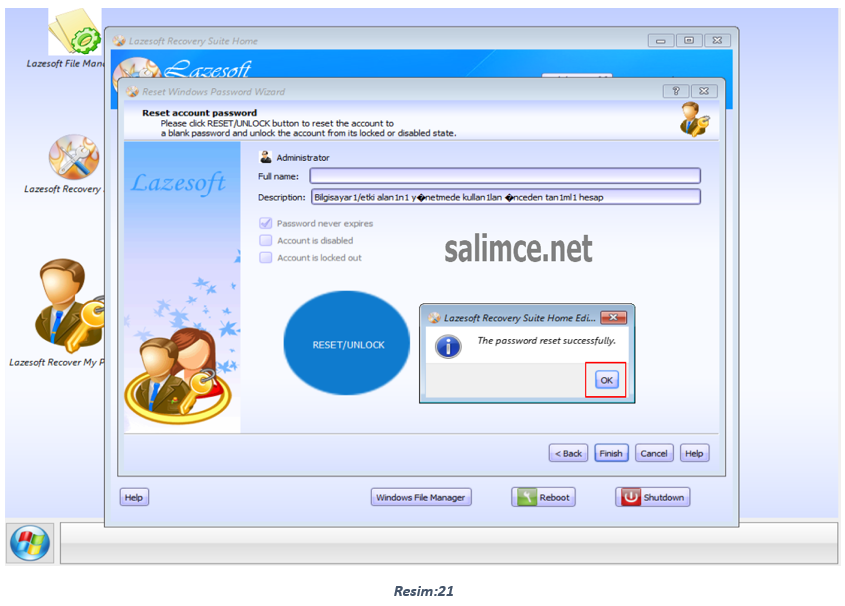Click the Finish button in wizard
This screenshot has height=606, width=845.
(x=611, y=453)
